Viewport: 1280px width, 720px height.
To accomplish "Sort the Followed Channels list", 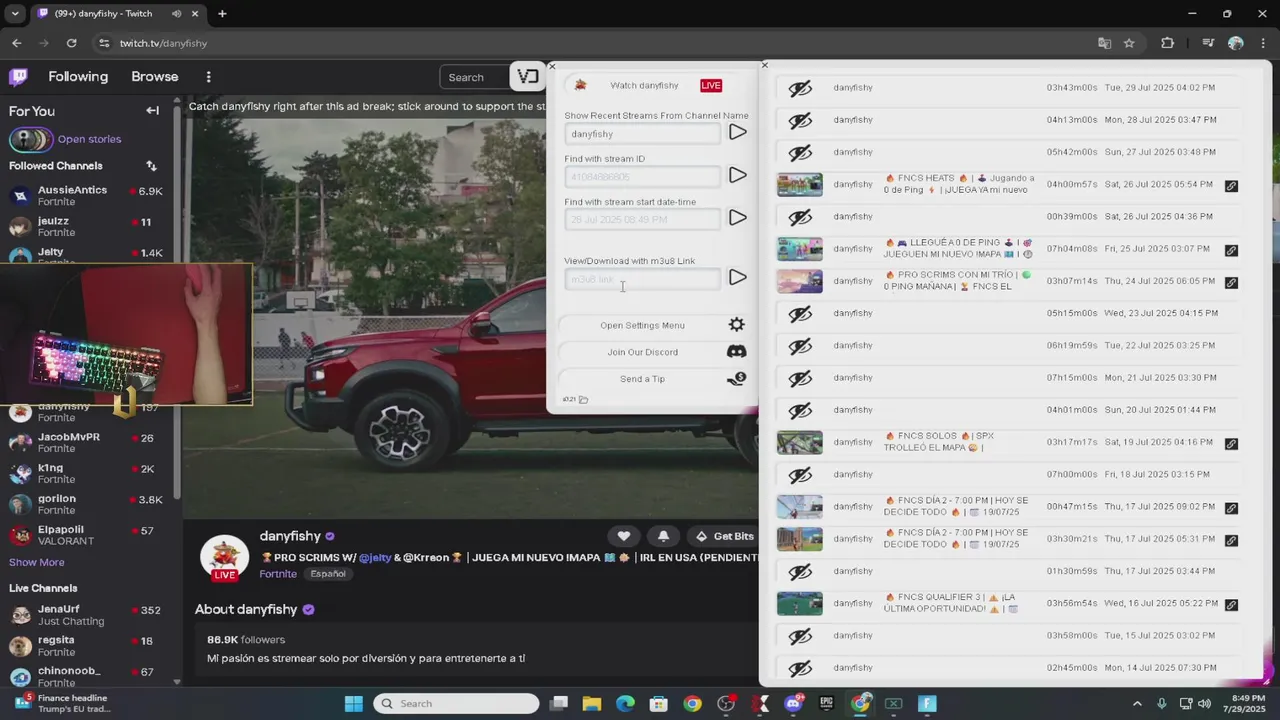I will click(x=151, y=166).
